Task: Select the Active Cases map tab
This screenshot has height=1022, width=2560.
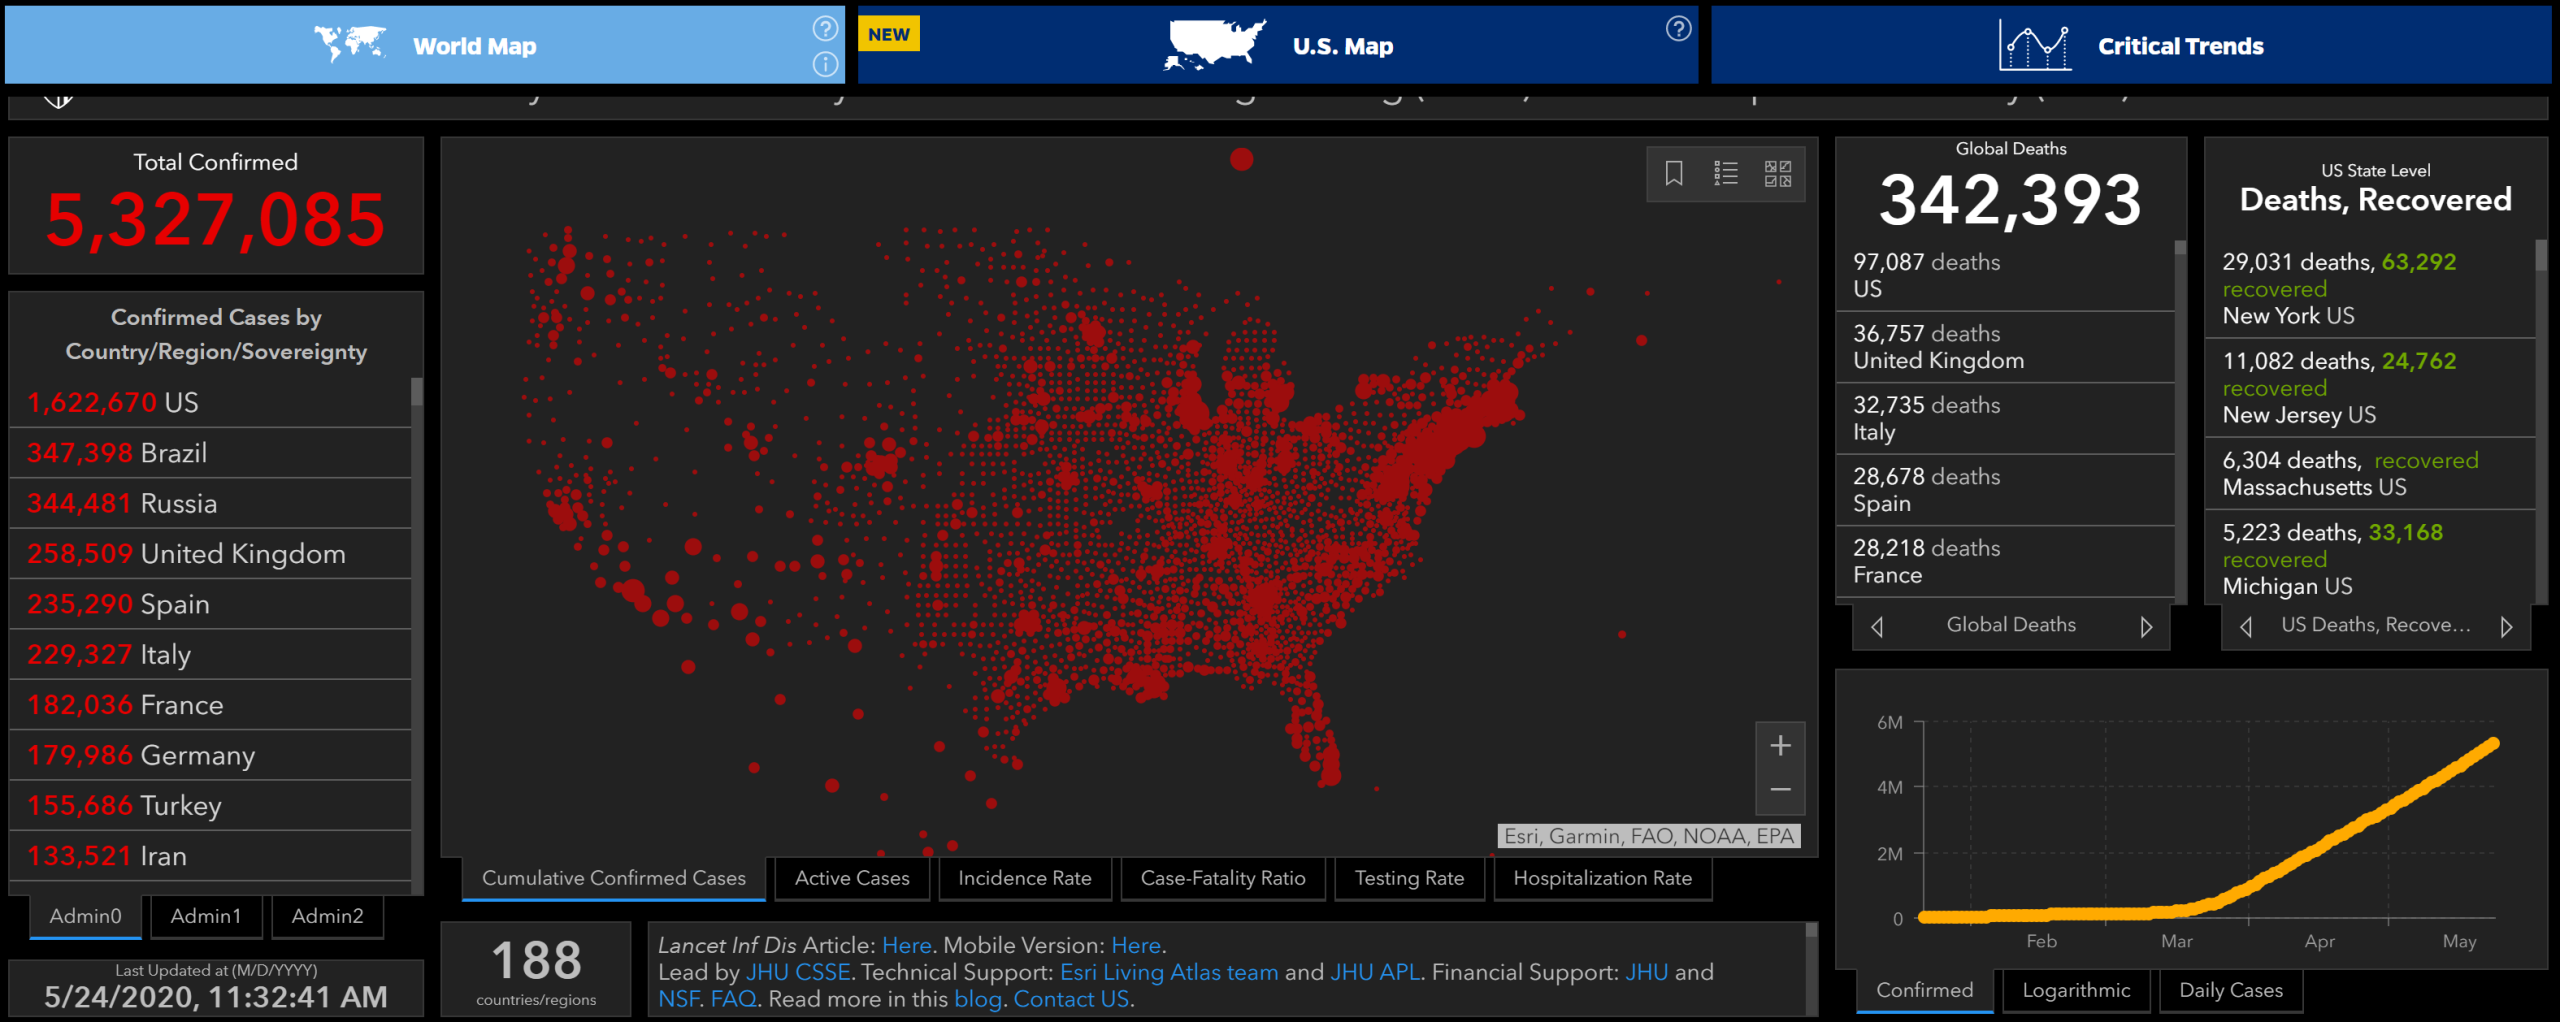Action: click(852, 878)
